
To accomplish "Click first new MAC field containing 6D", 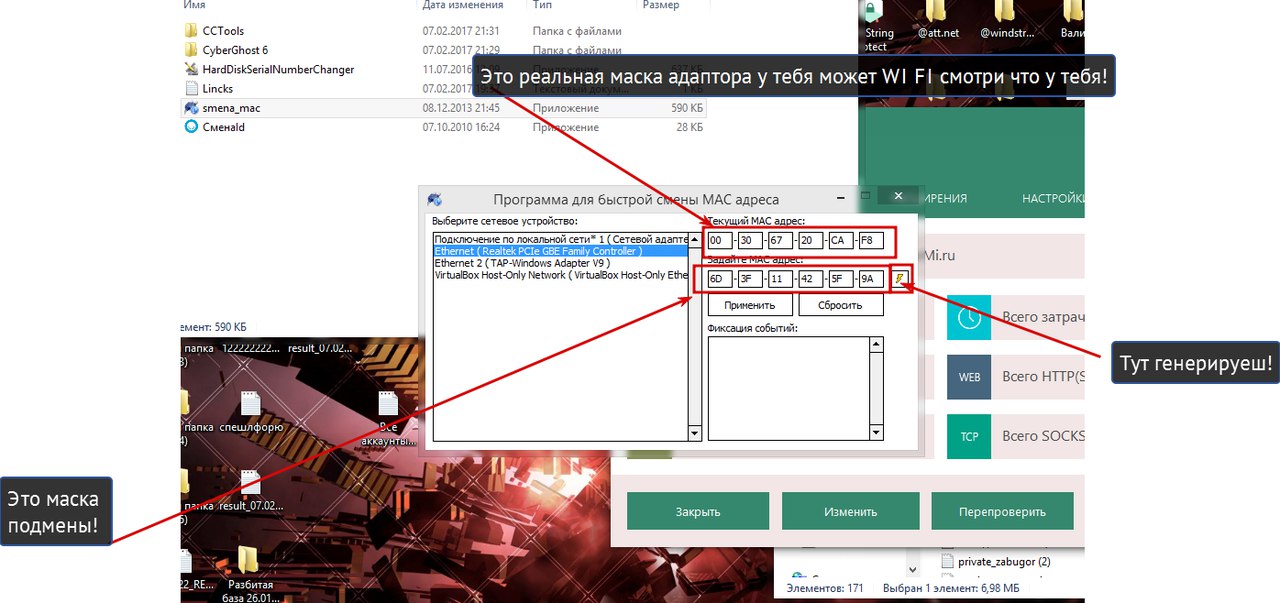I will 719,280.
